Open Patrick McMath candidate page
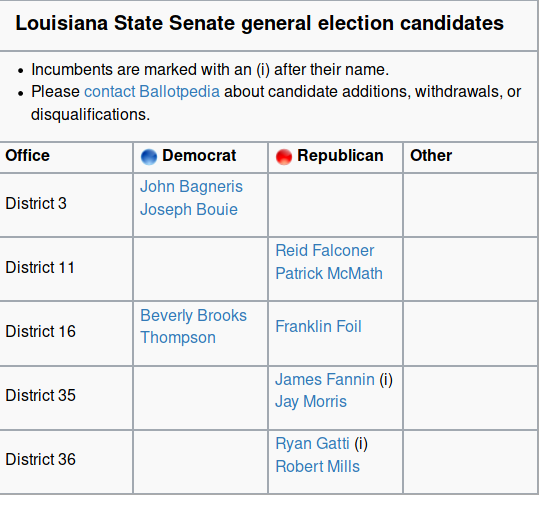The height and width of the screenshot is (514, 543). 329,273
